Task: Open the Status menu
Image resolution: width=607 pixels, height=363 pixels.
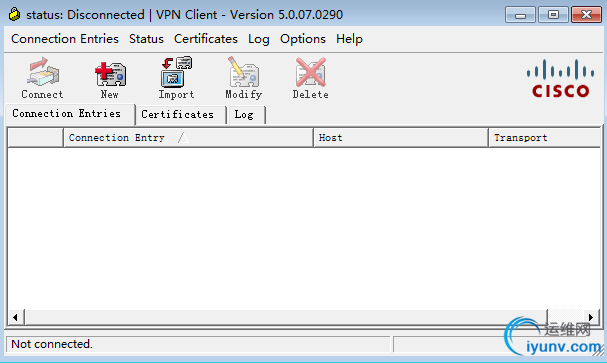Action: coord(146,39)
